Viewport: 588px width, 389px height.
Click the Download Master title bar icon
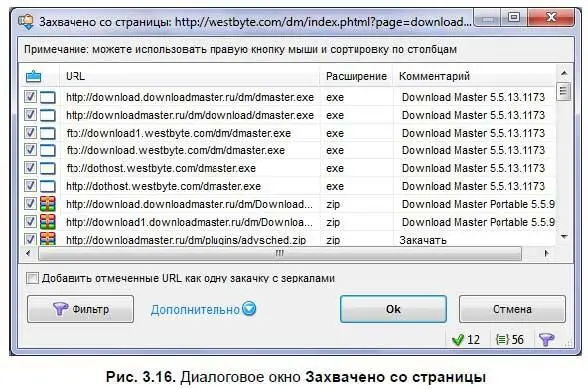[x=26, y=22]
